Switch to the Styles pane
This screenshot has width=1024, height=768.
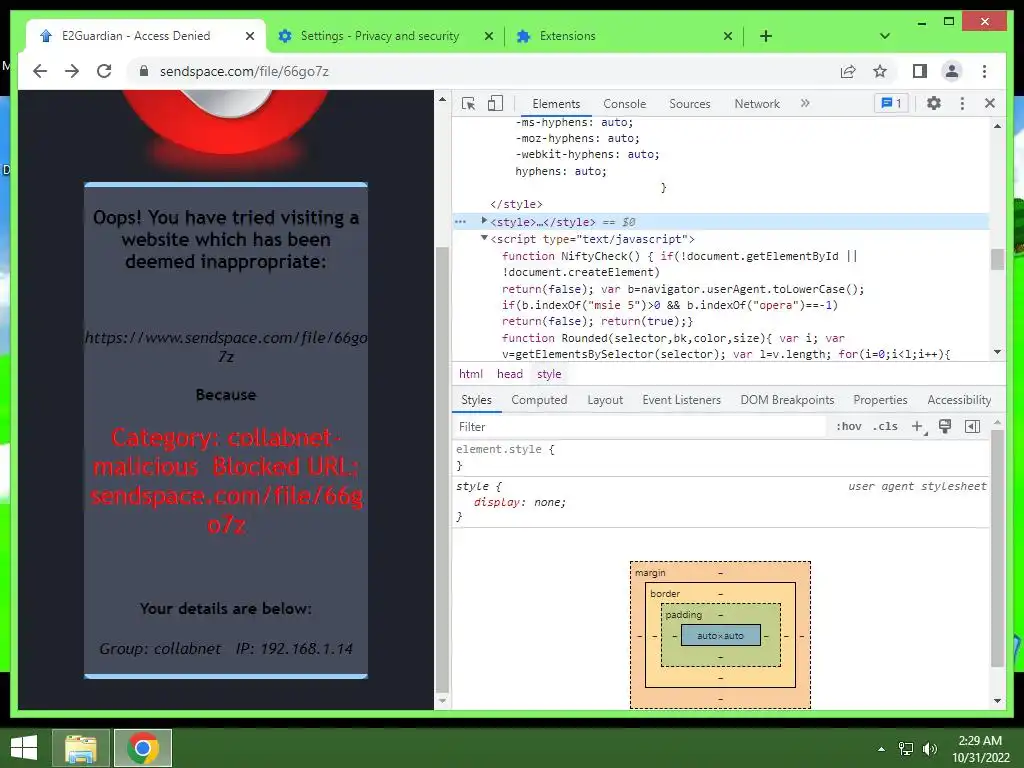click(476, 400)
